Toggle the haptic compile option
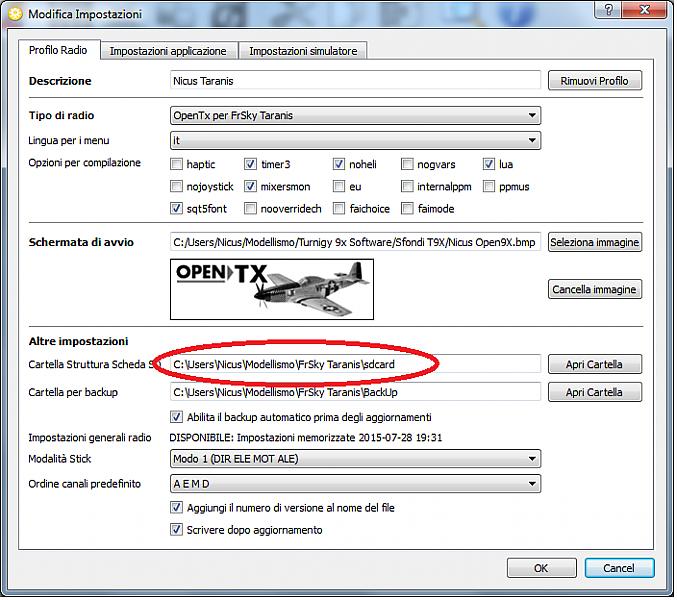This screenshot has height=600, width=677. click(x=177, y=164)
